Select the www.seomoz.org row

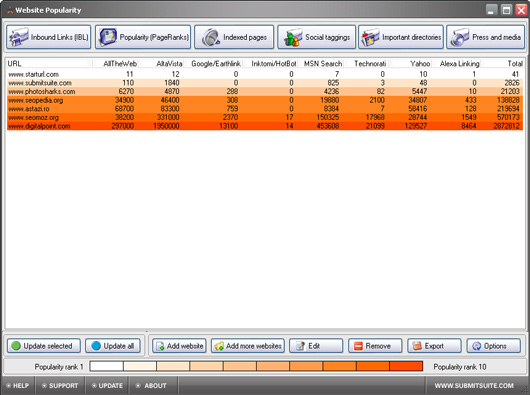(265, 117)
